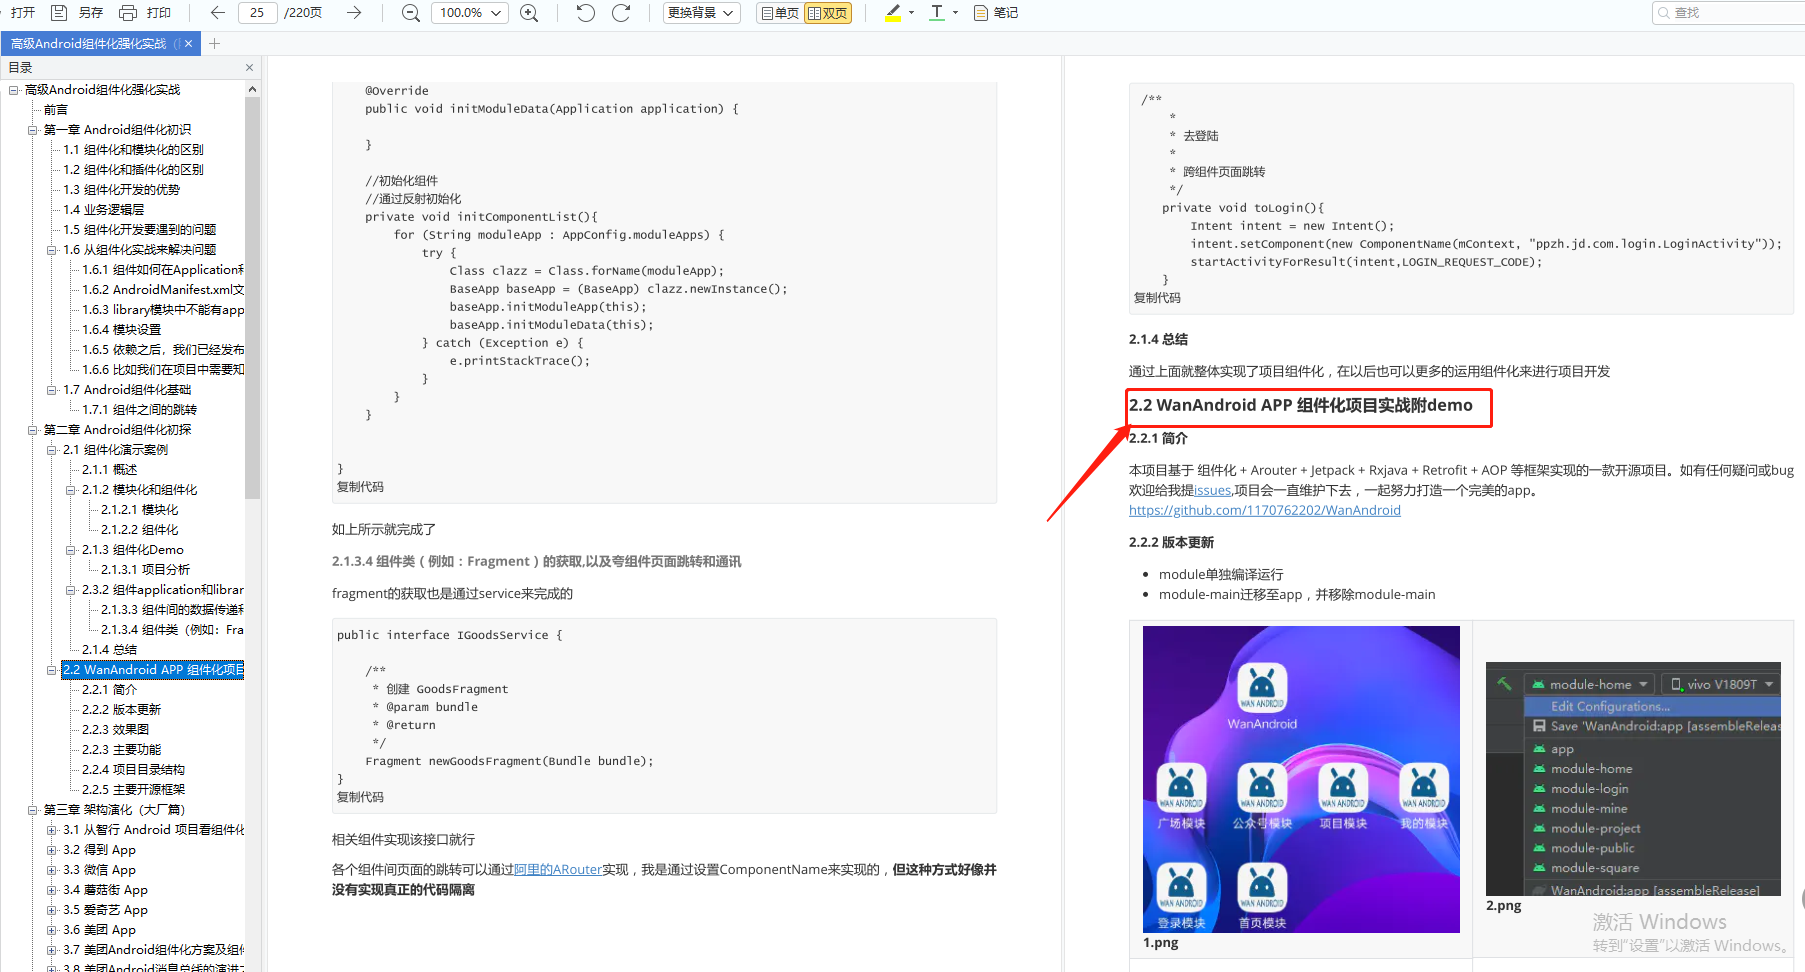Open 2.1.2.1 模块化 entry
The image size is (1805, 972).
(139, 510)
